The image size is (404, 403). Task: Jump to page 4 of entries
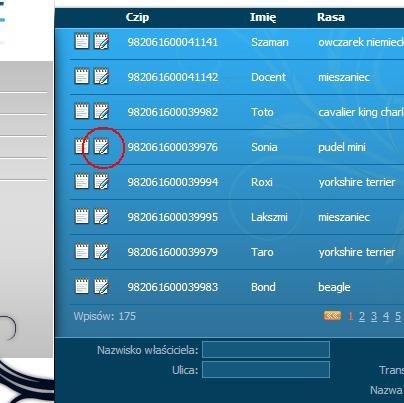(x=386, y=316)
